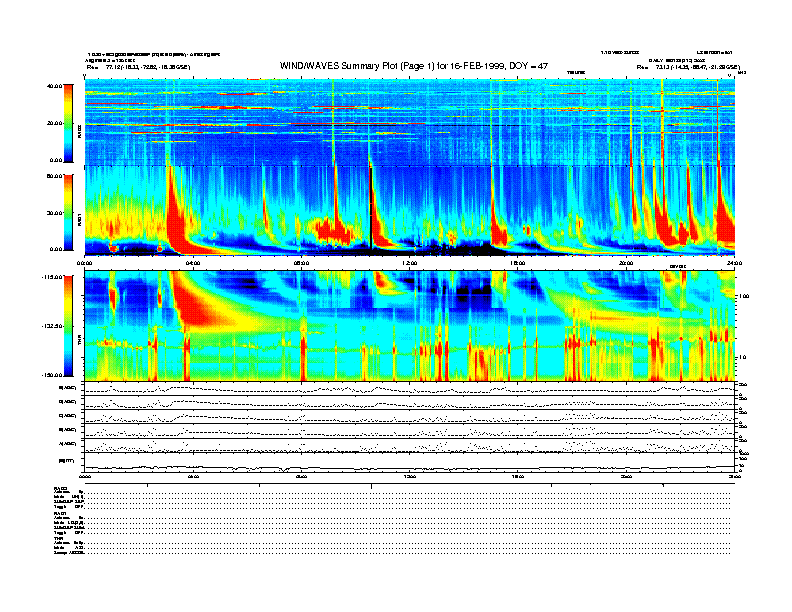This screenshot has height=612, width=792.
Task: Click the WIND/WAVES Summary Plot title
Action: click(x=414, y=66)
